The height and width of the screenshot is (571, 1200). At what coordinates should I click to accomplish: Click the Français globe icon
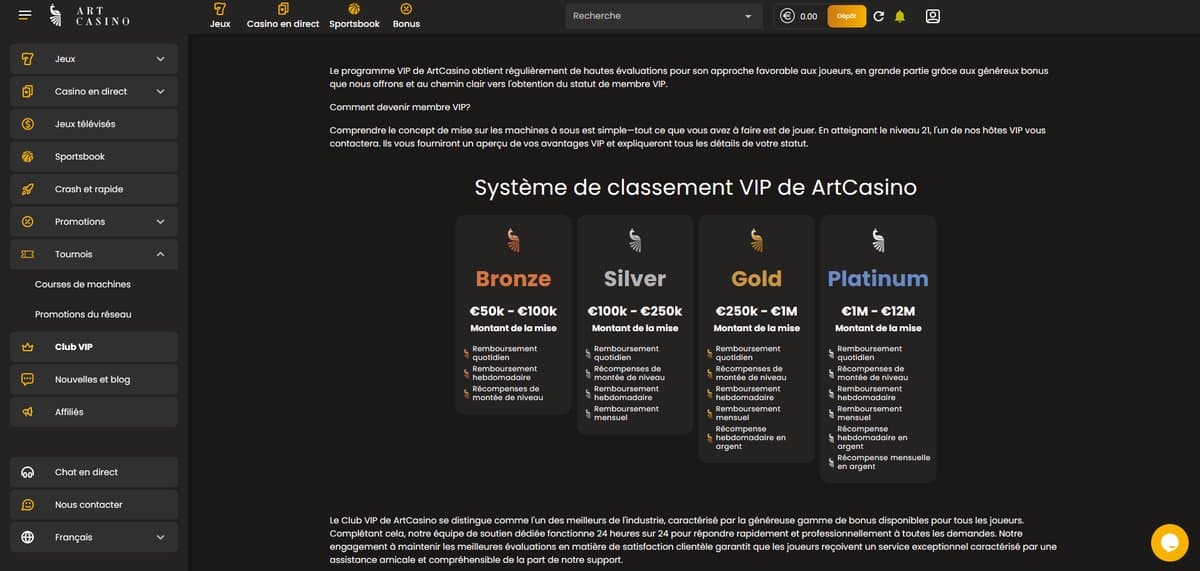pyautogui.click(x=28, y=537)
